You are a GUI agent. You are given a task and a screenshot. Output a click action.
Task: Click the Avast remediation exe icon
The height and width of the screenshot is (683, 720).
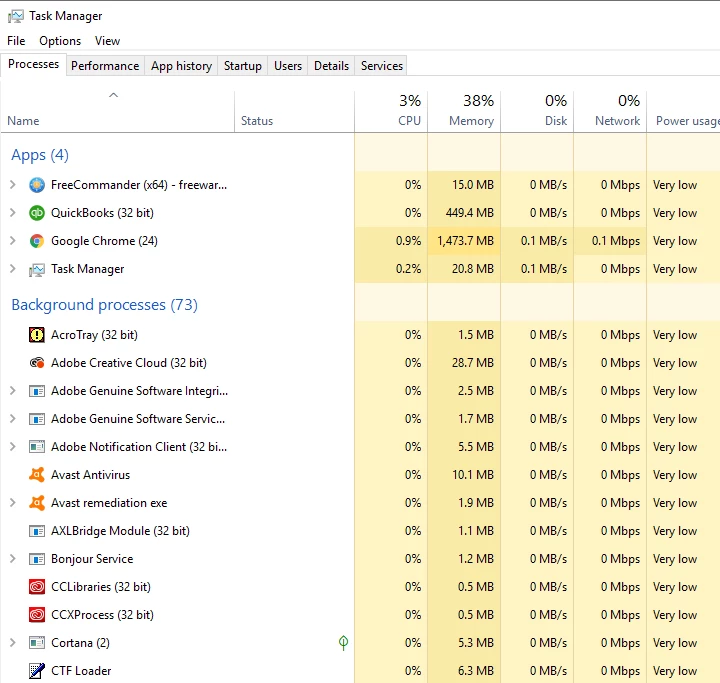point(37,503)
